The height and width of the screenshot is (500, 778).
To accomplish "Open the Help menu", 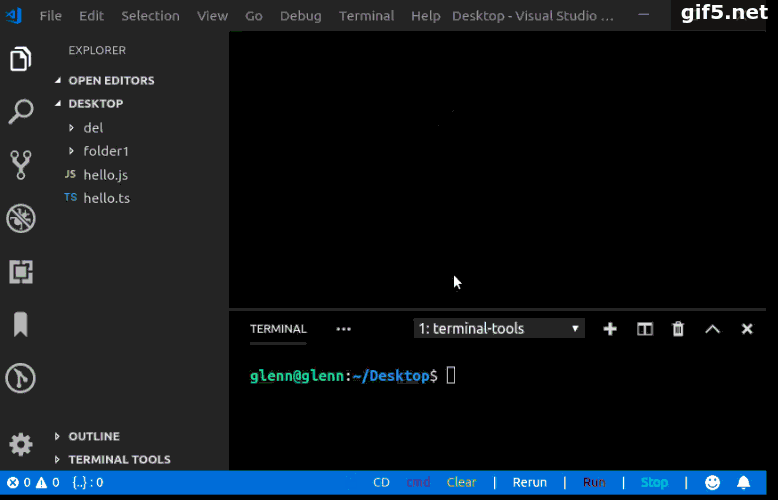I will coord(426,16).
